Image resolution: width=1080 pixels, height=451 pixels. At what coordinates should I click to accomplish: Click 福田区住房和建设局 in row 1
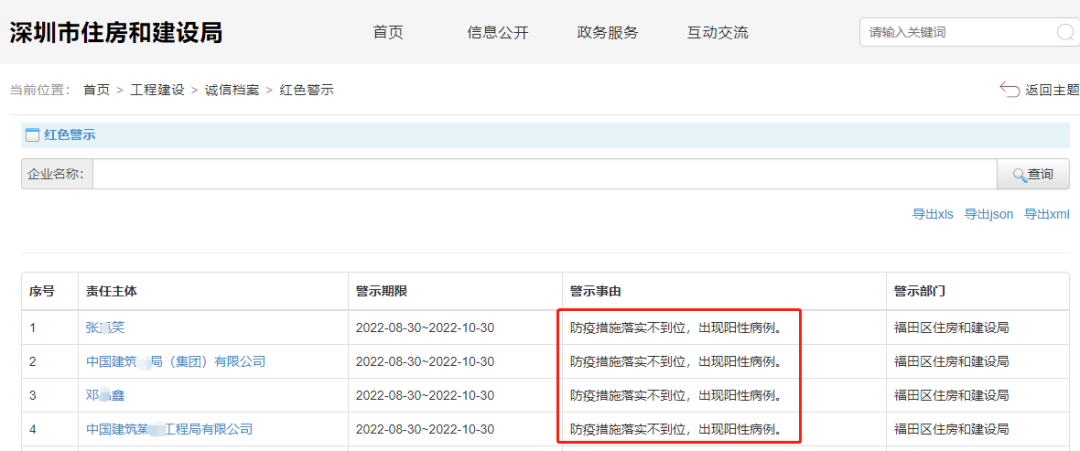tap(951, 328)
